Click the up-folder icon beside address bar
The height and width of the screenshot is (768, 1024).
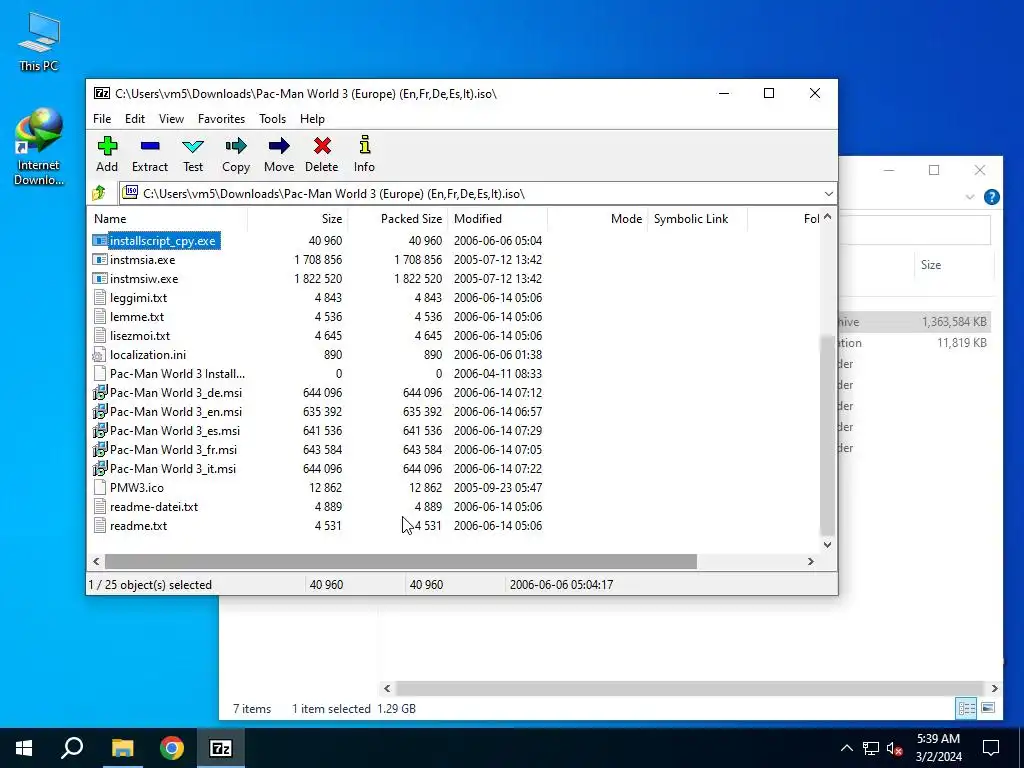tap(99, 193)
